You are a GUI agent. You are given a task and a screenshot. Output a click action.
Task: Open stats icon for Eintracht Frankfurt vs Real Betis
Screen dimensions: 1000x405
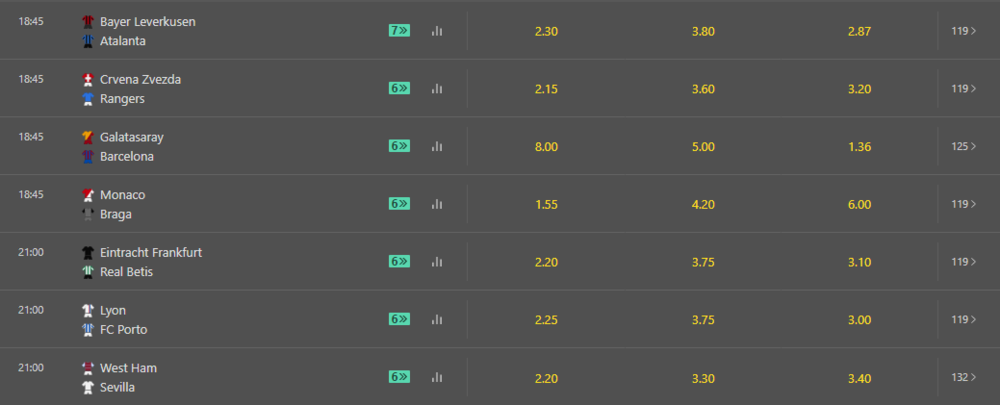tap(437, 261)
